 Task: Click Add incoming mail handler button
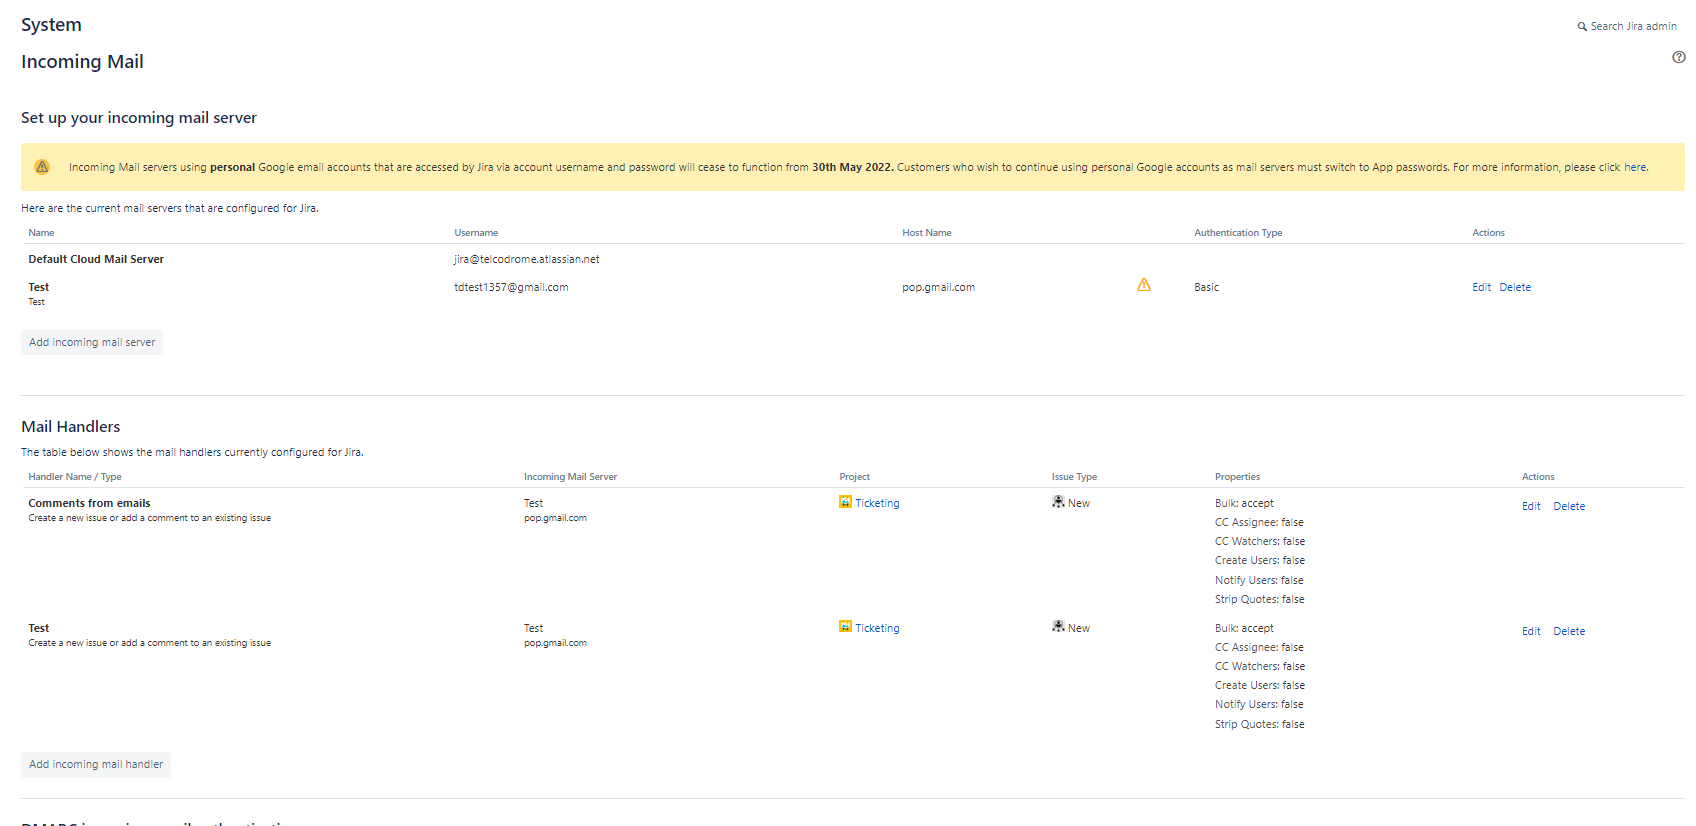pyautogui.click(x=96, y=764)
